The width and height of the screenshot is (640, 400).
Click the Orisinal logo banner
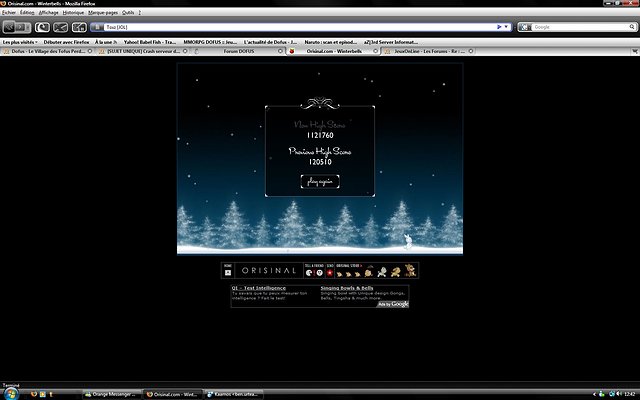point(269,271)
